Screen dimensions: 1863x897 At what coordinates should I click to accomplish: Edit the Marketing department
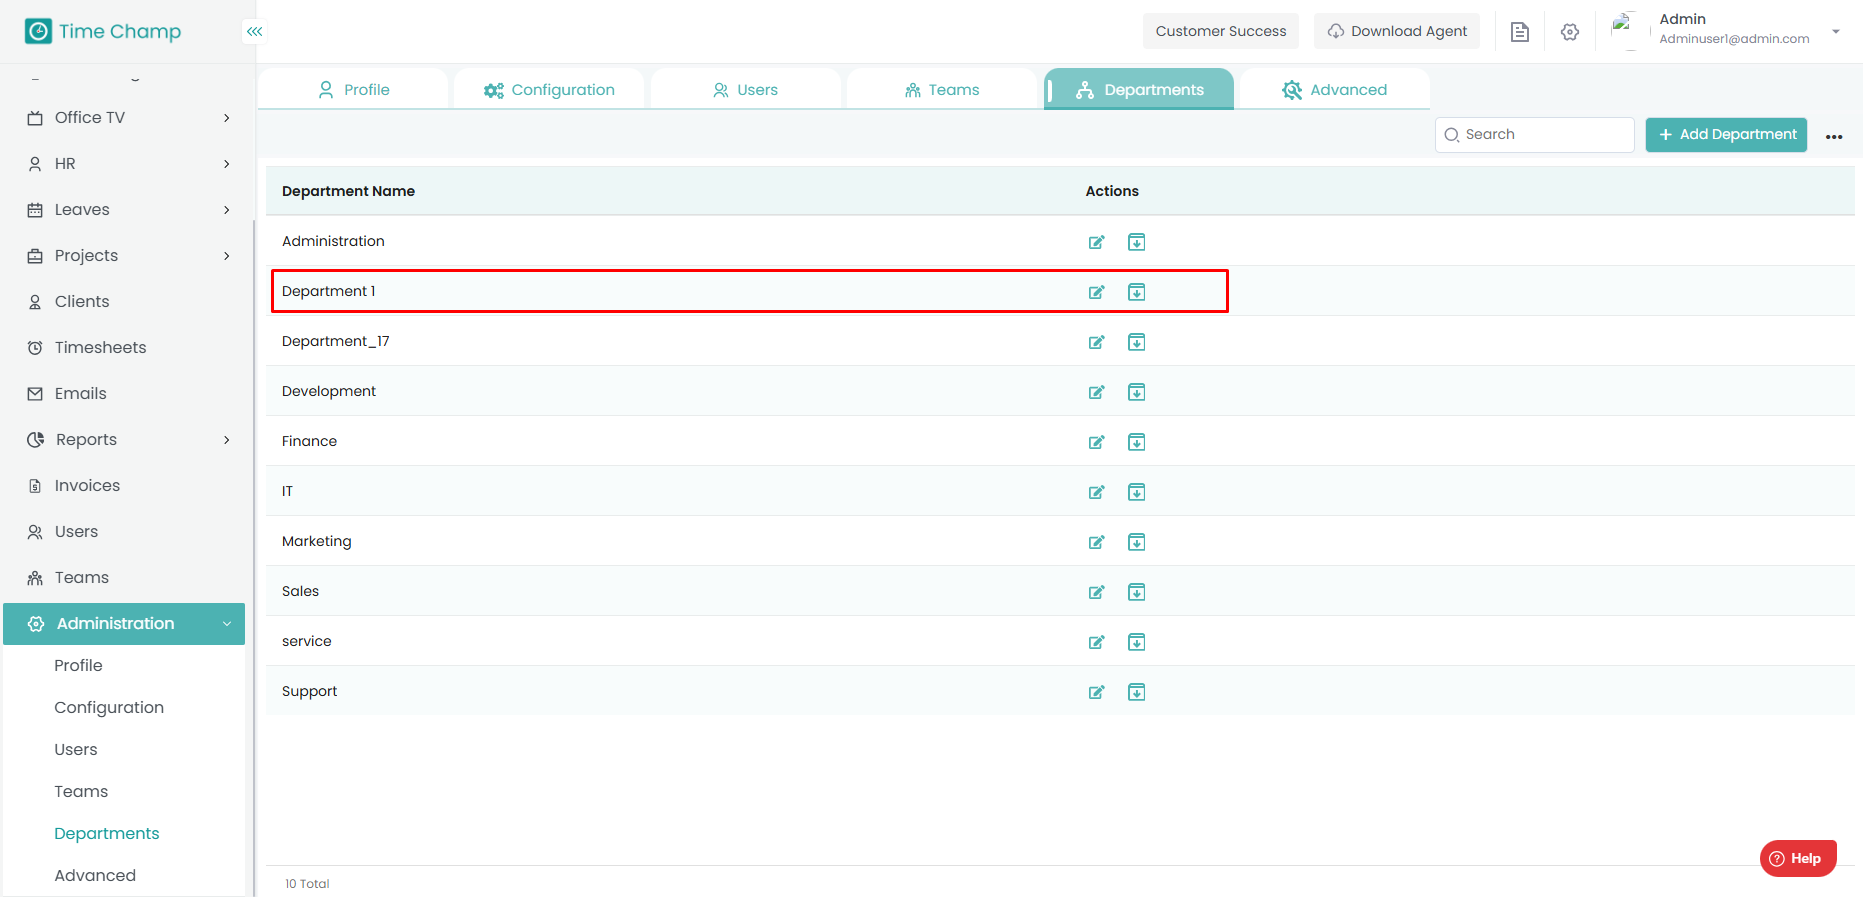click(1097, 542)
